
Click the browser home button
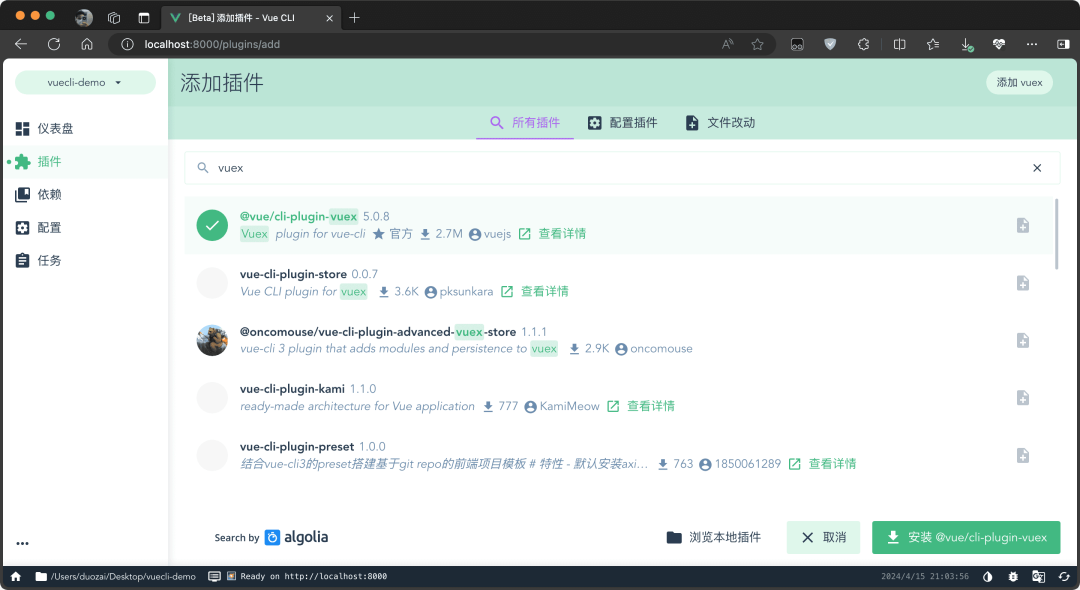coord(87,44)
